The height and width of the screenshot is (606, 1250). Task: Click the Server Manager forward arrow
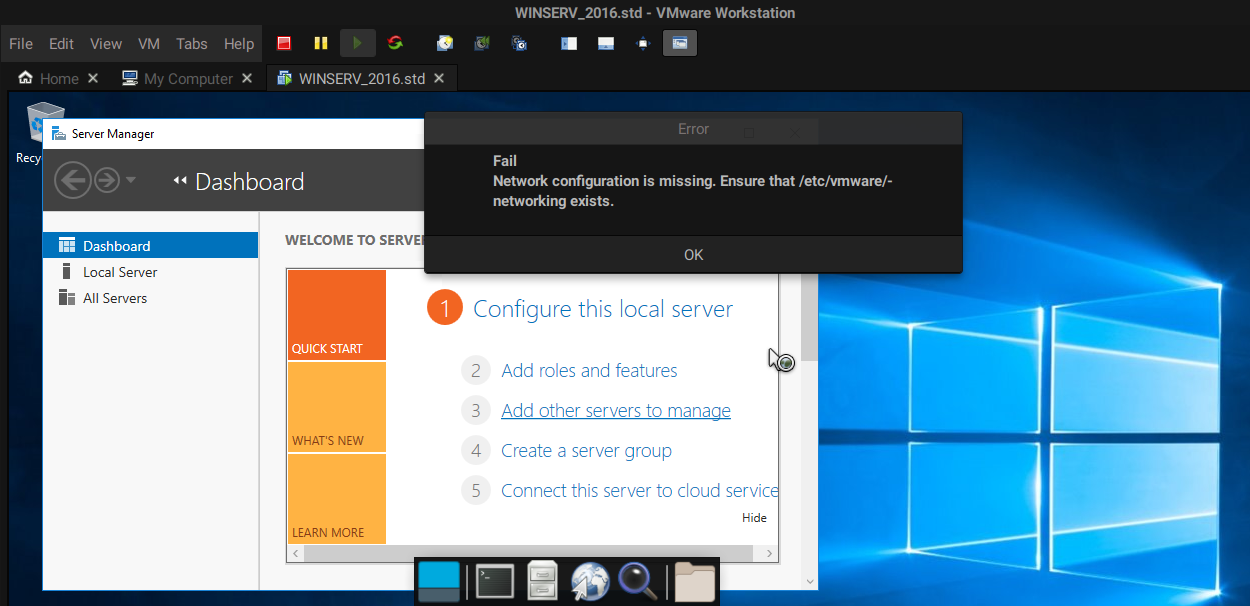[x=106, y=181]
